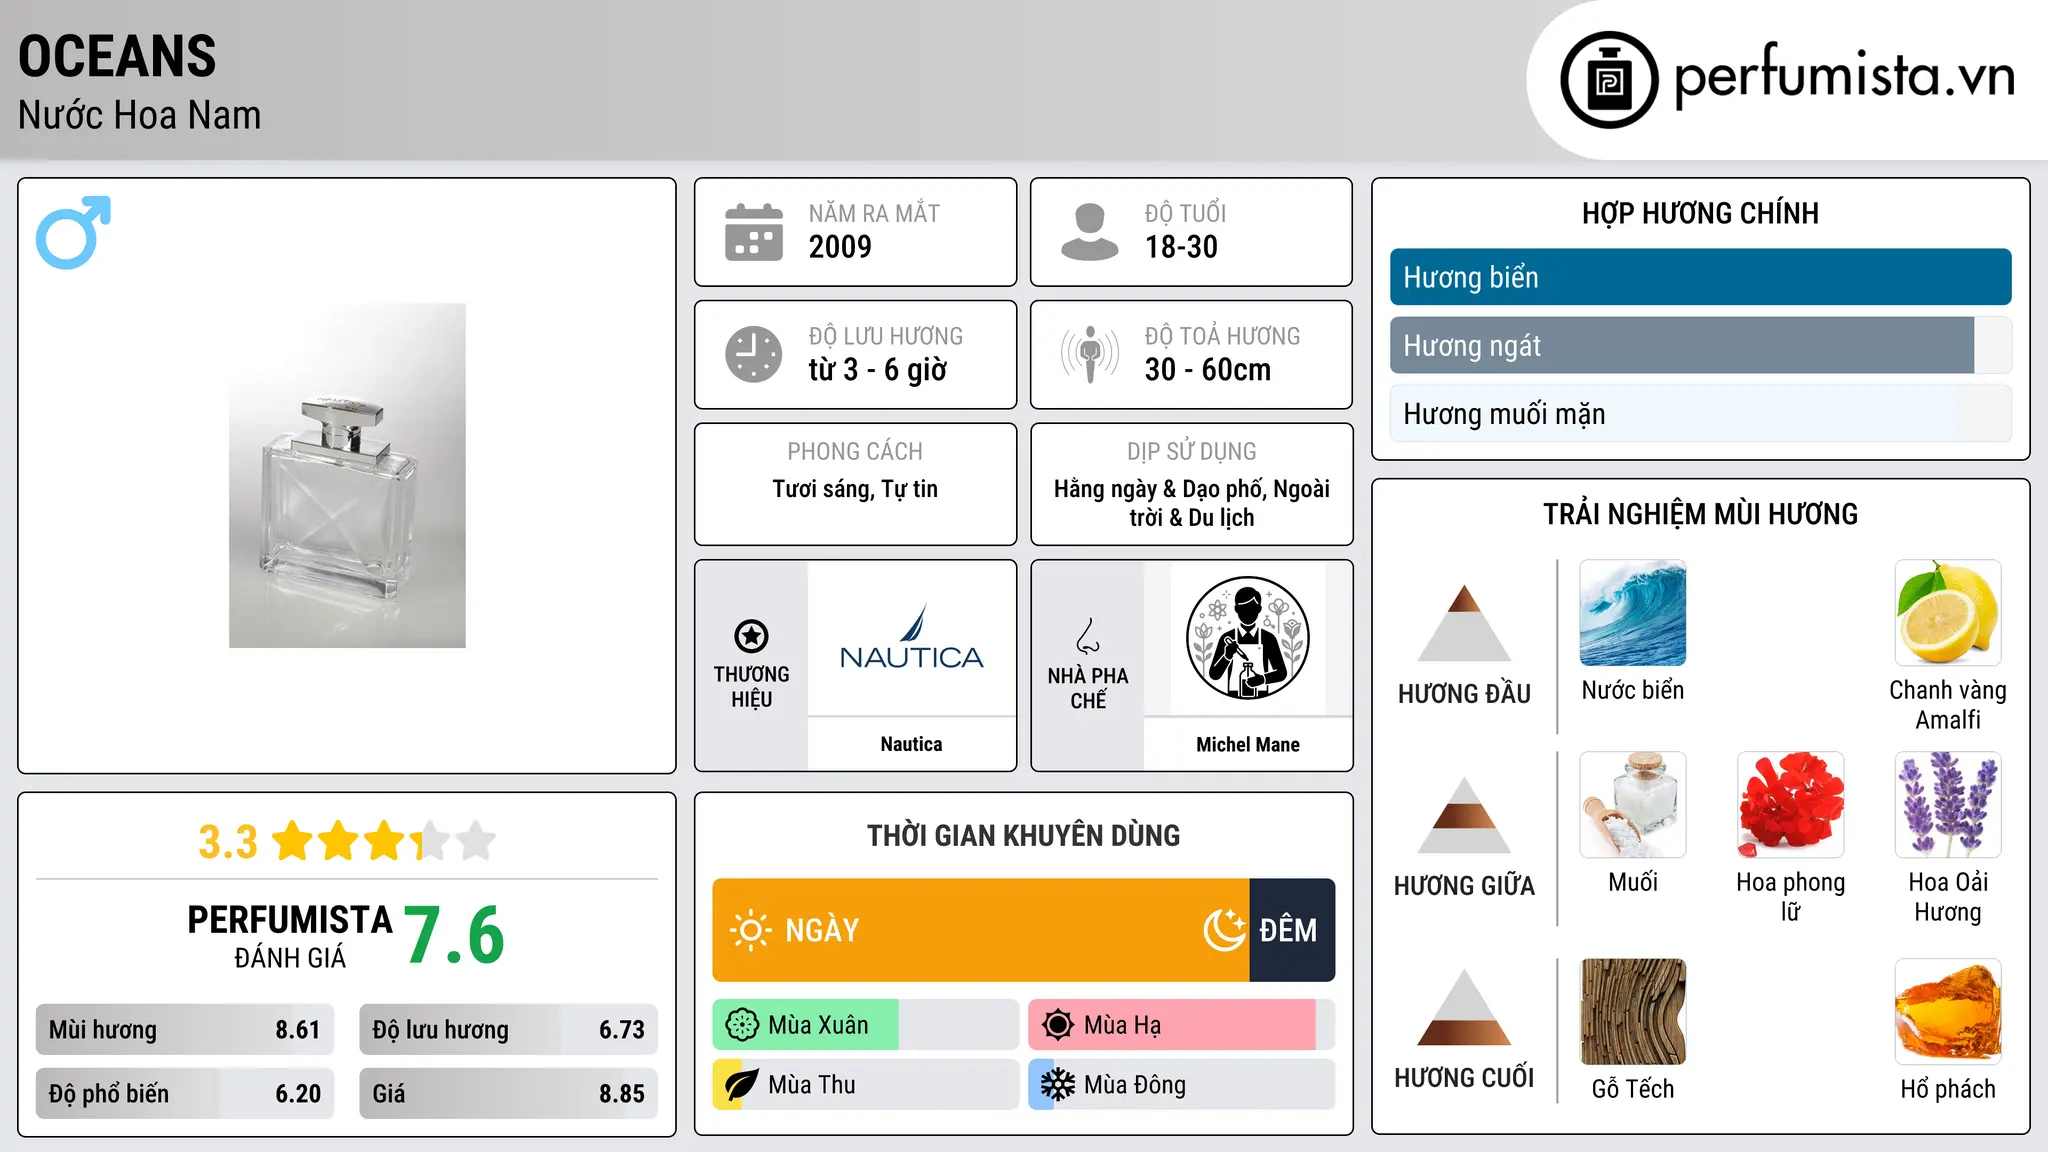Open the Nautica brand name link
Image resolution: width=2048 pixels, height=1152 pixels.
tap(911, 744)
